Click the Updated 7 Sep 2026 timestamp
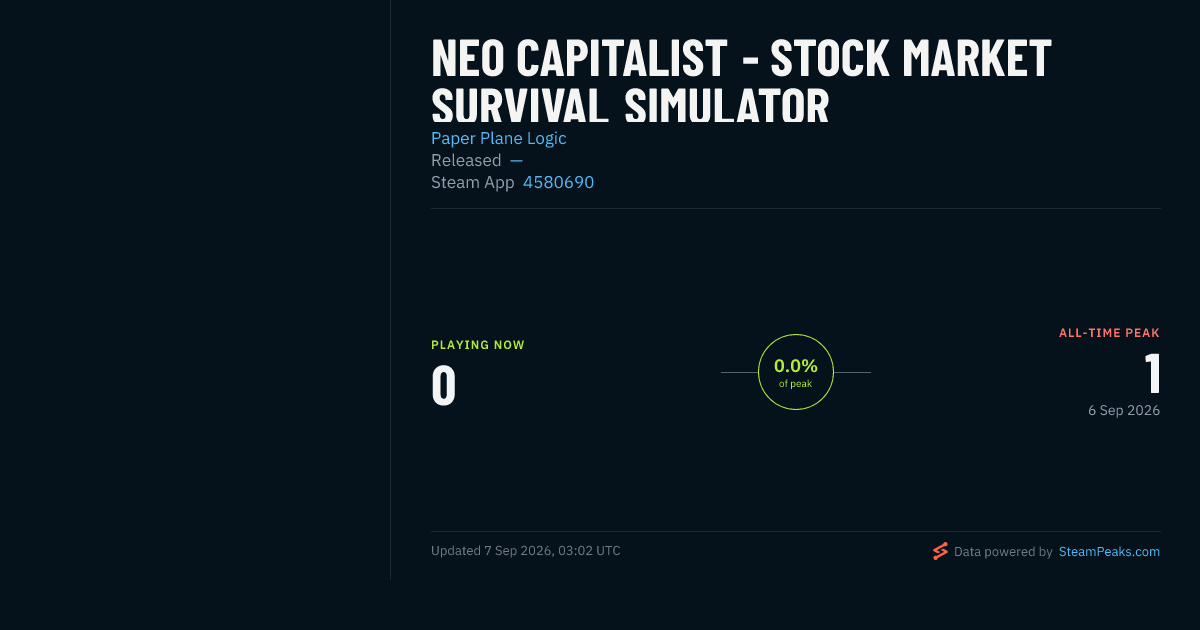The width and height of the screenshot is (1200, 630). tap(526, 551)
